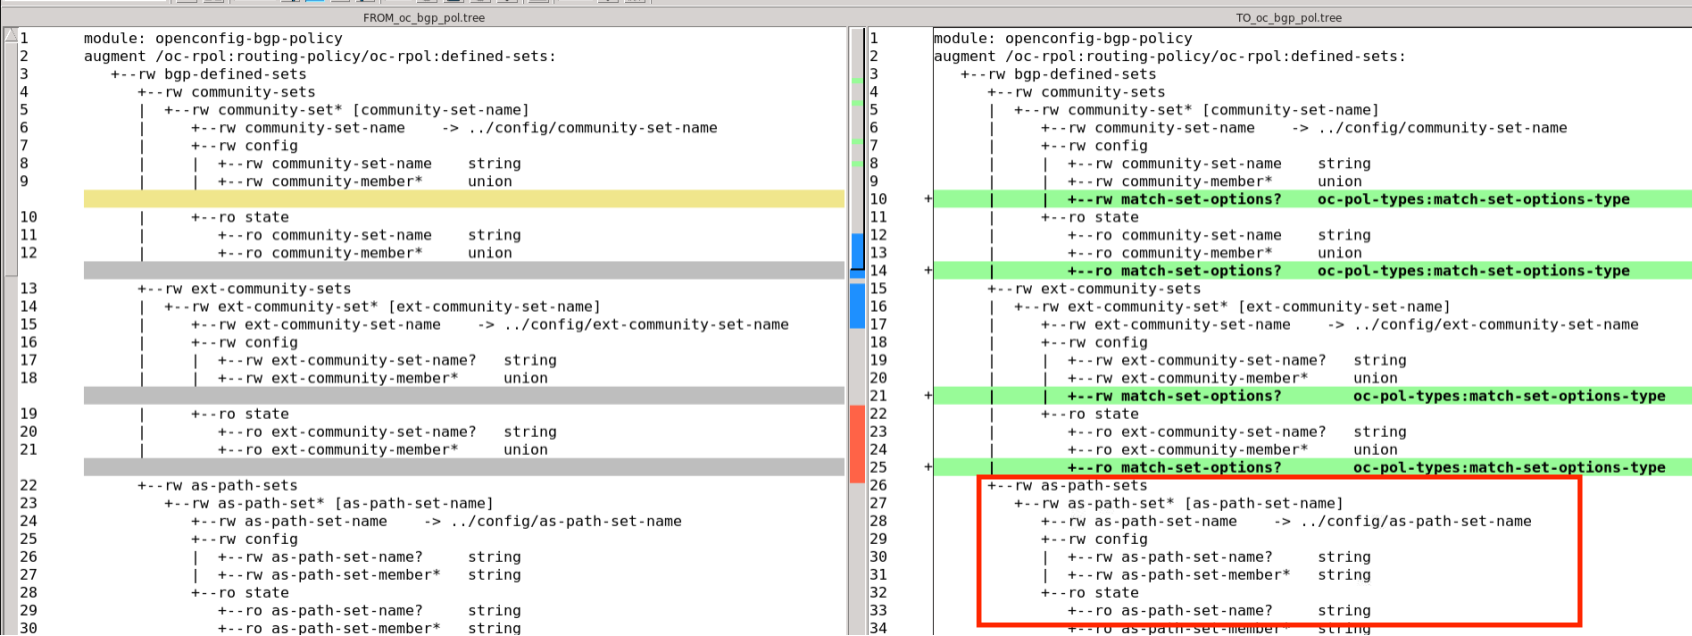Click the plus marker beside right line 10
This screenshot has height=636, width=1692.
point(928,199)
